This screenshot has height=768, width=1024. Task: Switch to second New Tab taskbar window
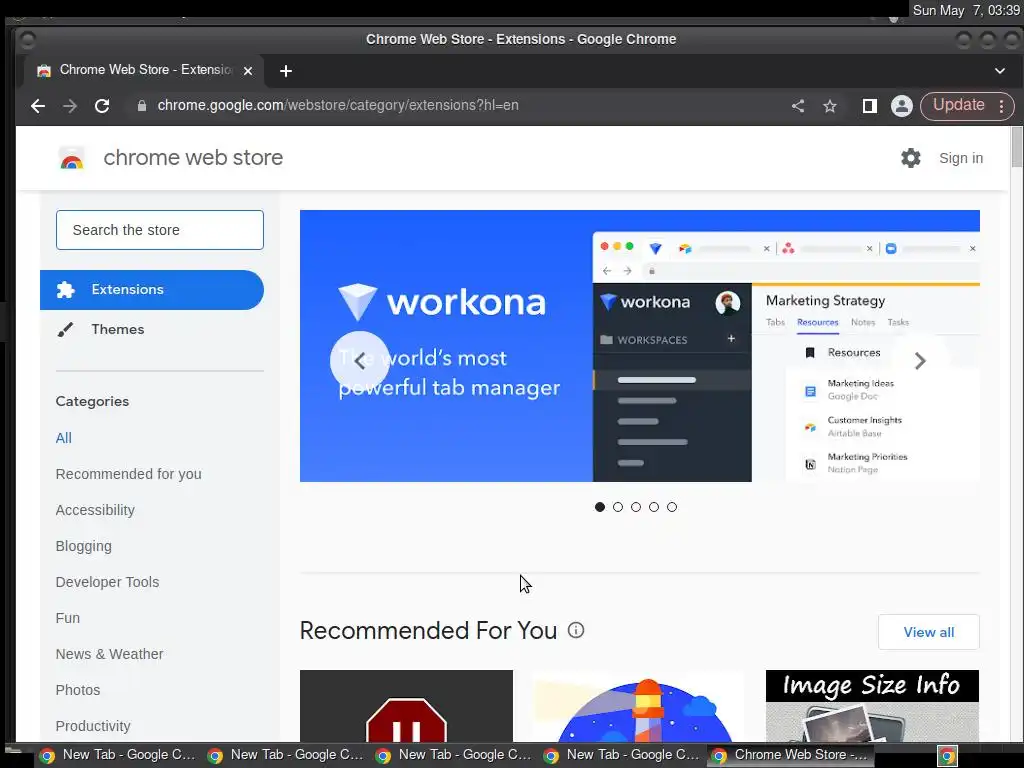click(x=286, y=756)
